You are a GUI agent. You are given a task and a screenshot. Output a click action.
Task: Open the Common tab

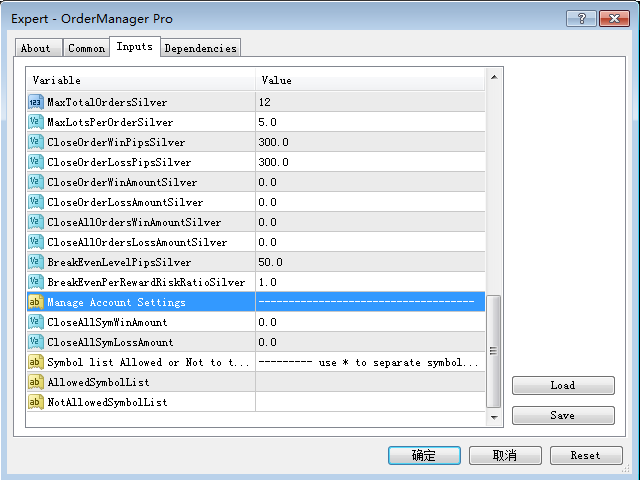pyautogui.click(x=86, y=48)
